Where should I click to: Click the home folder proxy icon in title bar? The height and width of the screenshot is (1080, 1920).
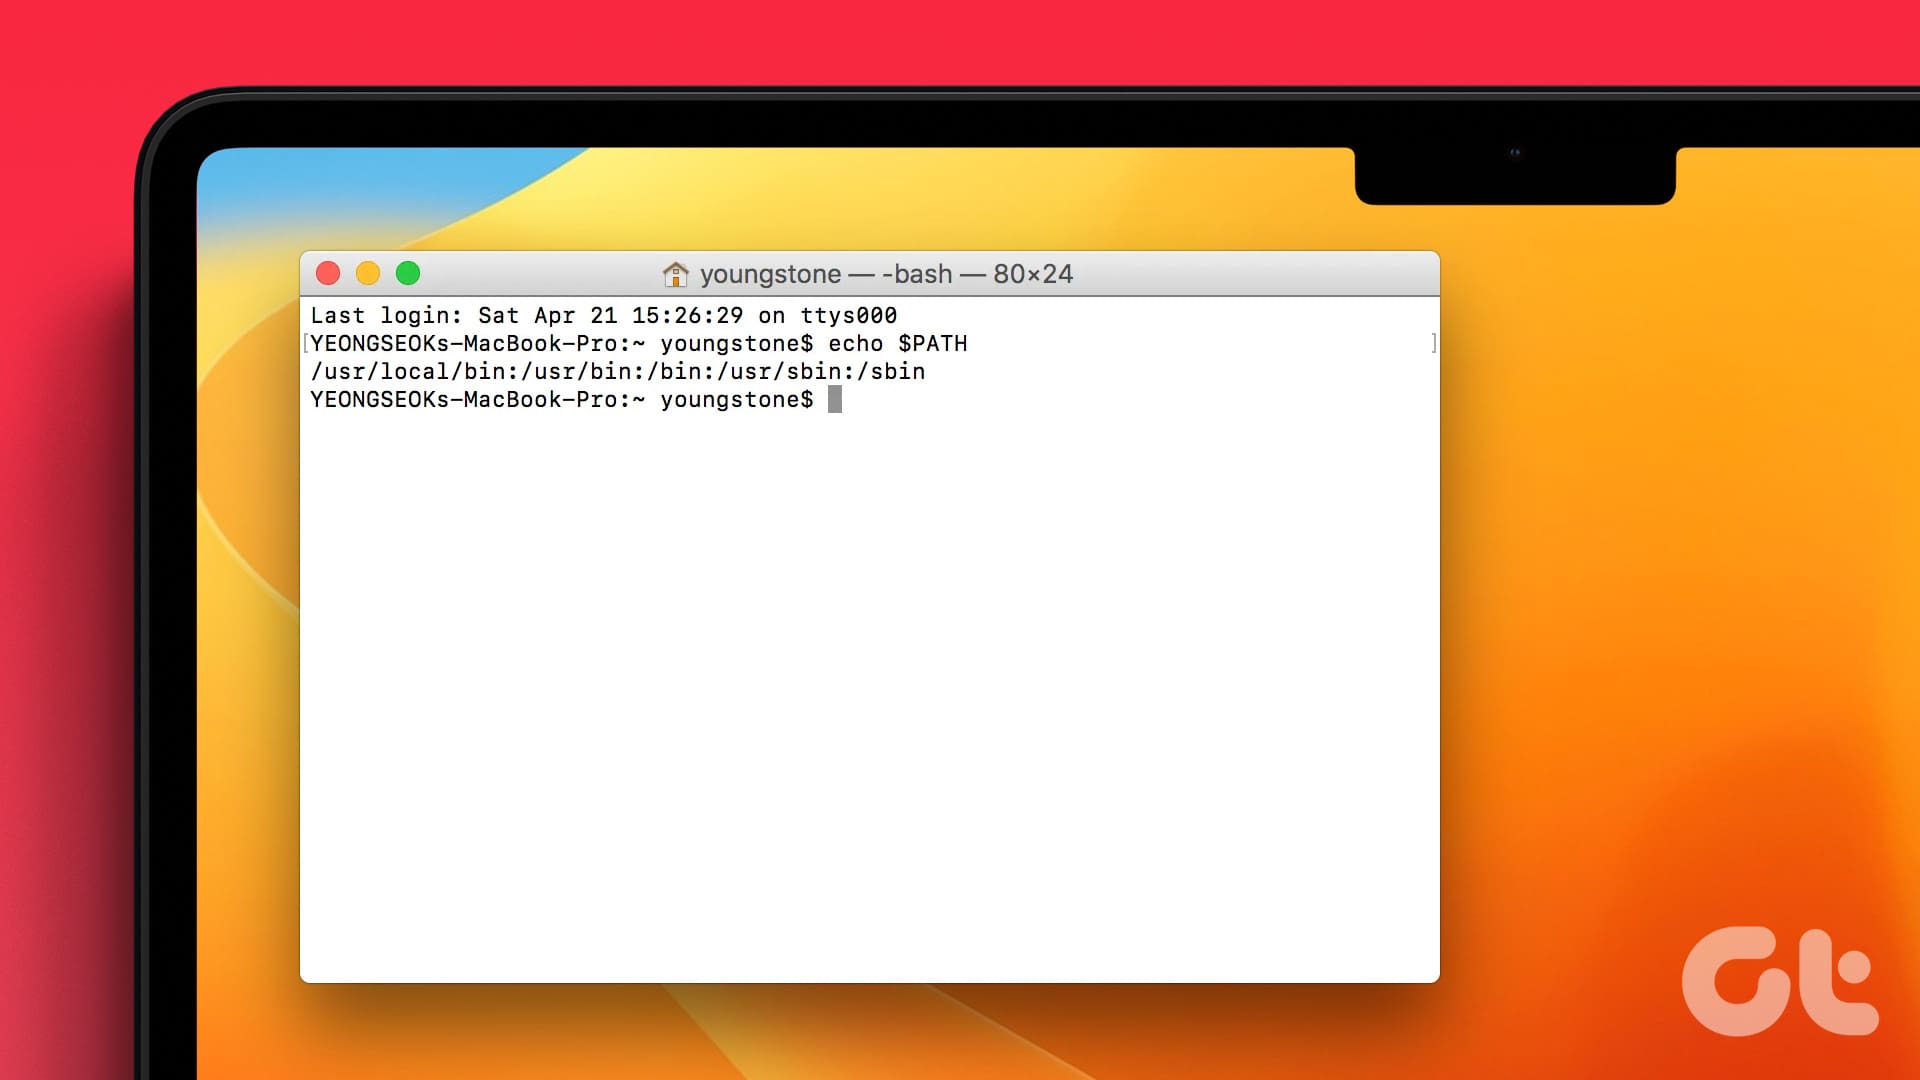(x=676, y=273)
